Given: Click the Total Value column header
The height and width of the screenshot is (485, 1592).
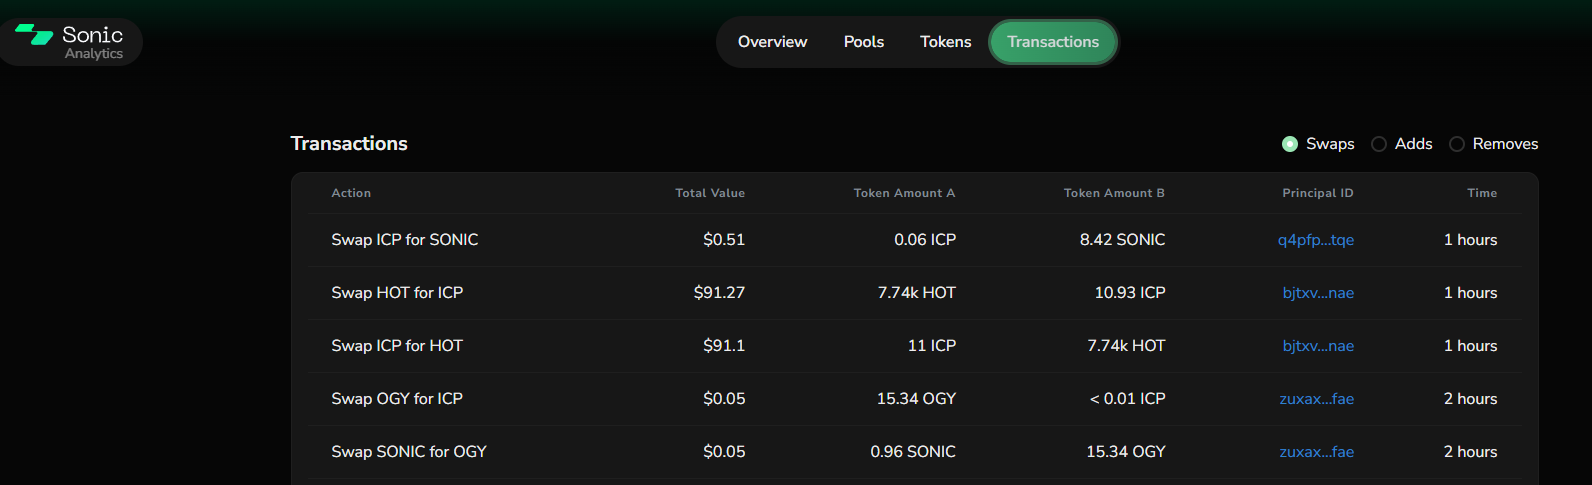Looking at the screenshot, I should [709, 193].
